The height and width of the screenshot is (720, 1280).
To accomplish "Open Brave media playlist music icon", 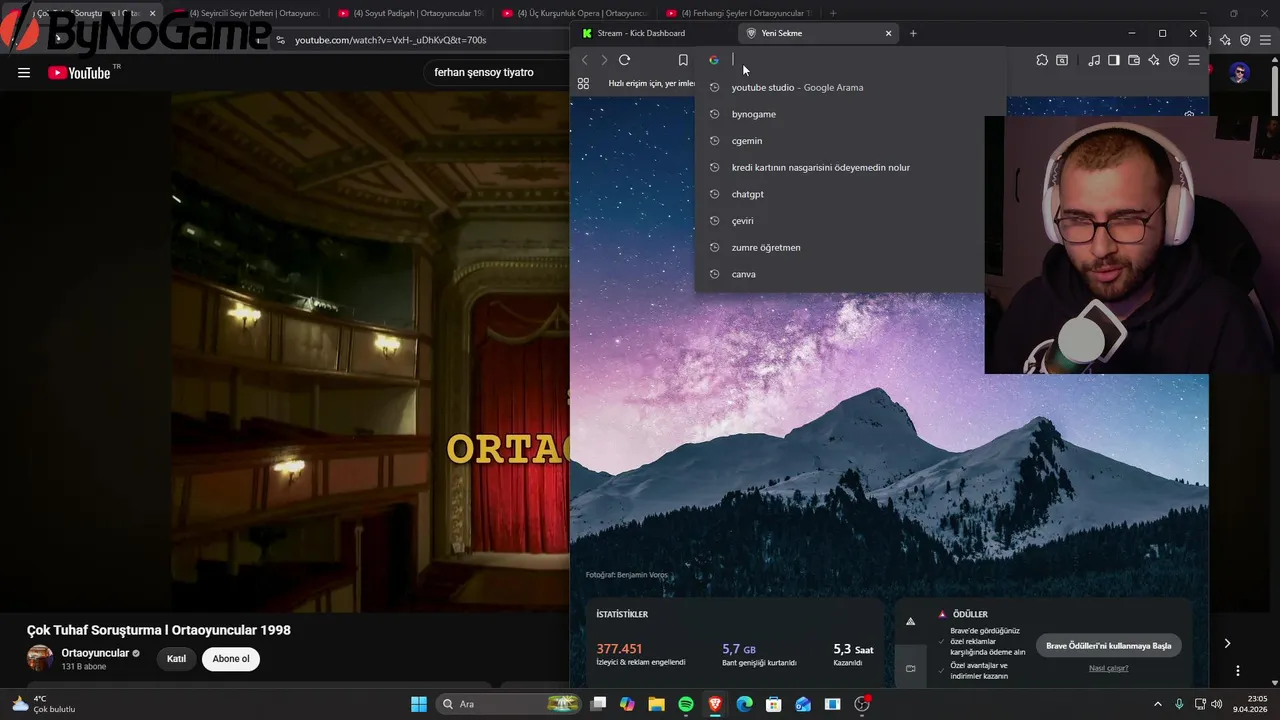I will (x=1094, y=60).
